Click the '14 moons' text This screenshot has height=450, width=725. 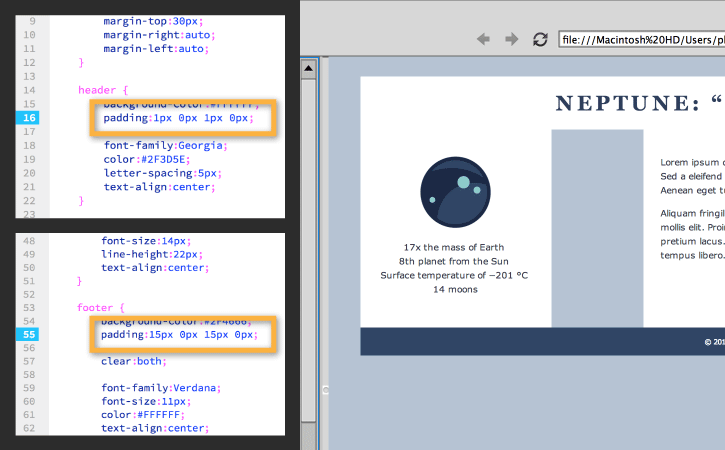point(455,290)
